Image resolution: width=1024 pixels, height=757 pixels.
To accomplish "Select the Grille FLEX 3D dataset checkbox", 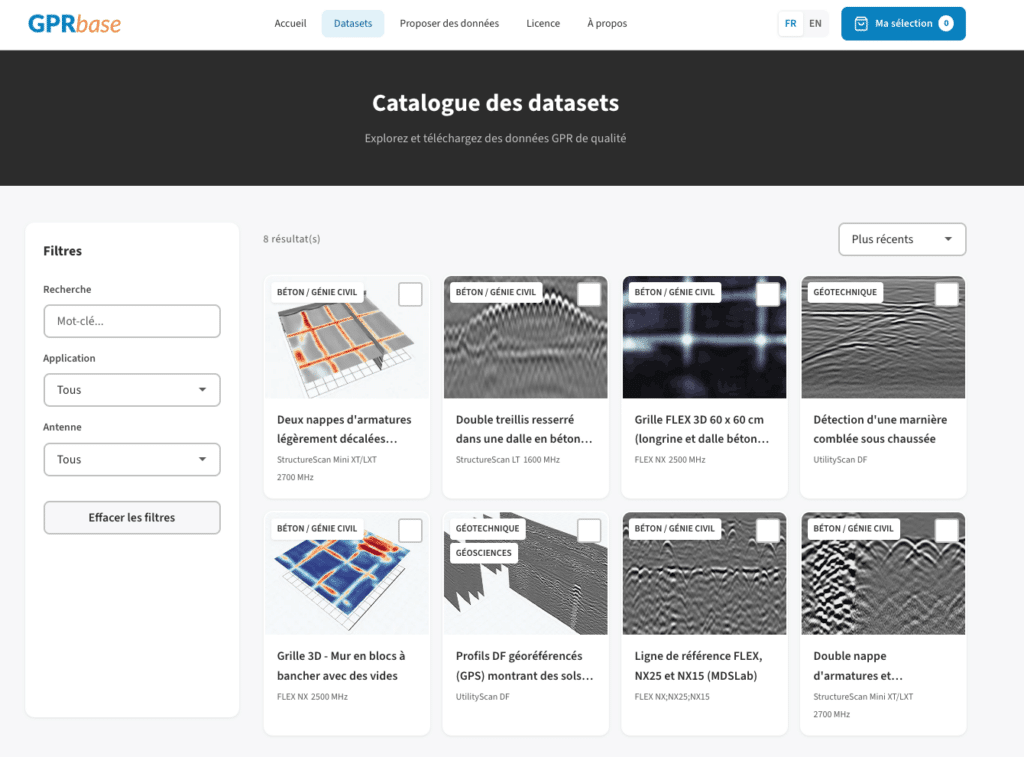I will pos(767,294).
